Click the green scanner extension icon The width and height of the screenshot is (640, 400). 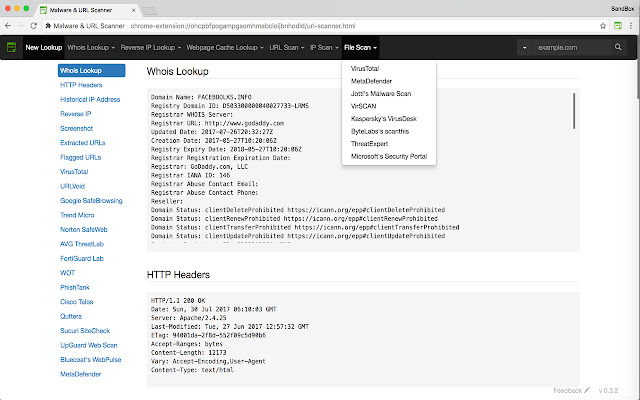click(618, 26)
